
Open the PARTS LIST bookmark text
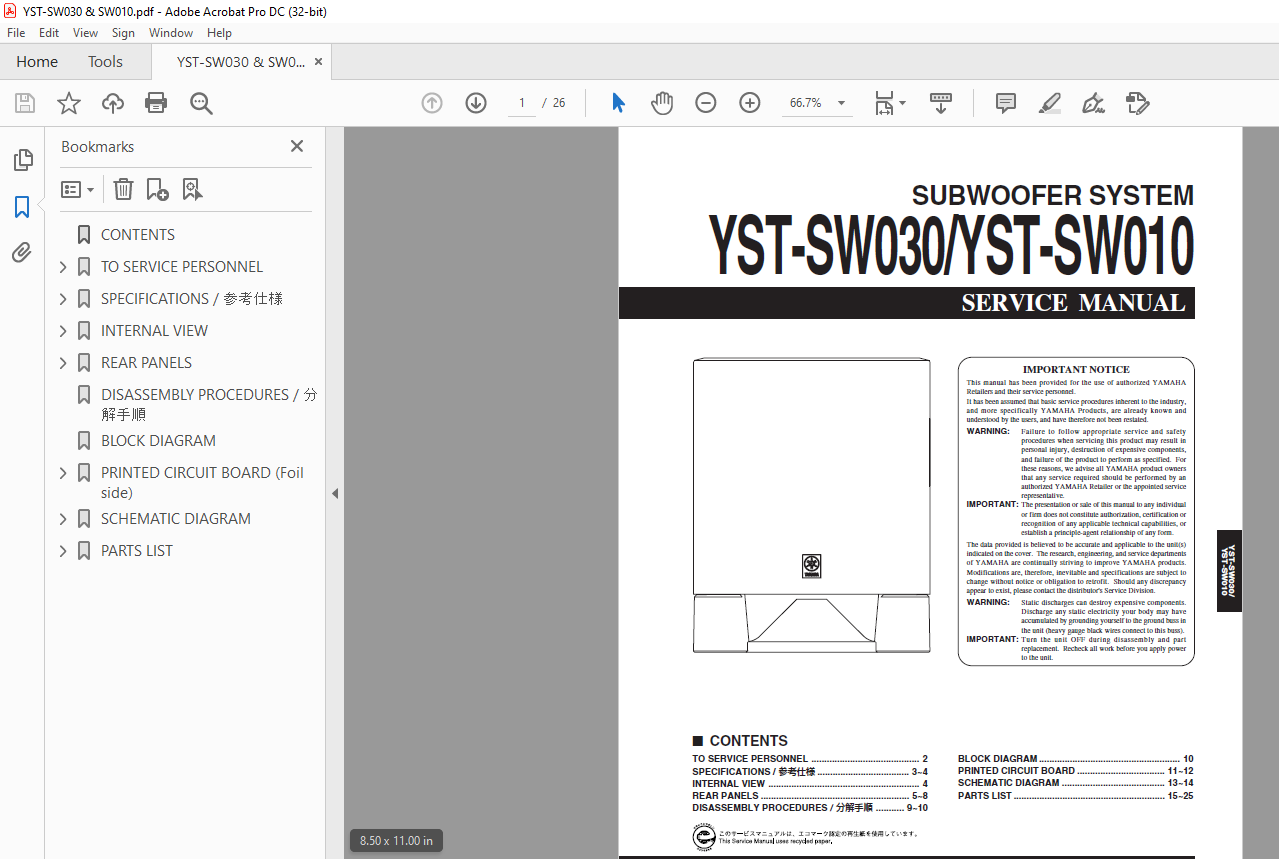coord(137,551)
